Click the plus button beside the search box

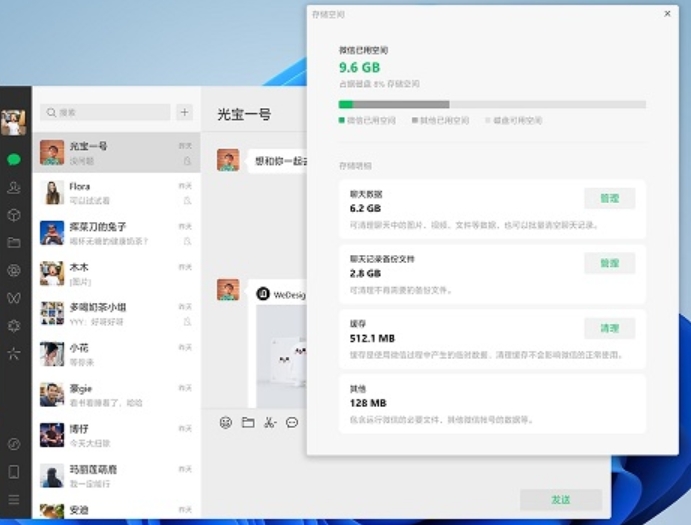click(x=185, y=112)
